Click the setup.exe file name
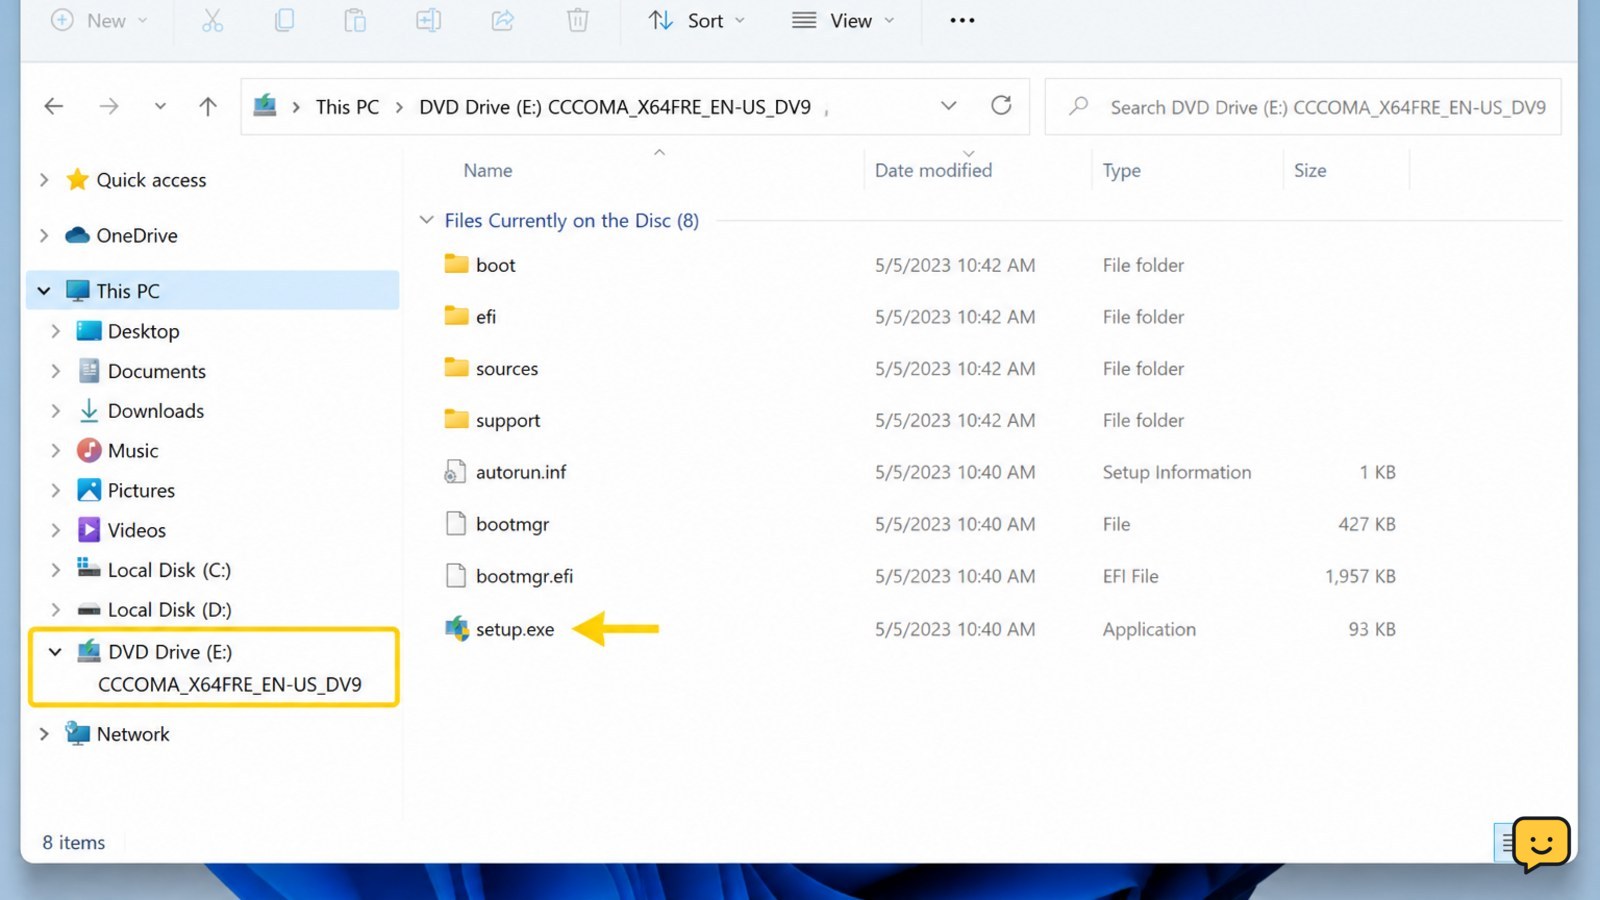Screen dimensions: 1600x900 (x=515, y=629)
